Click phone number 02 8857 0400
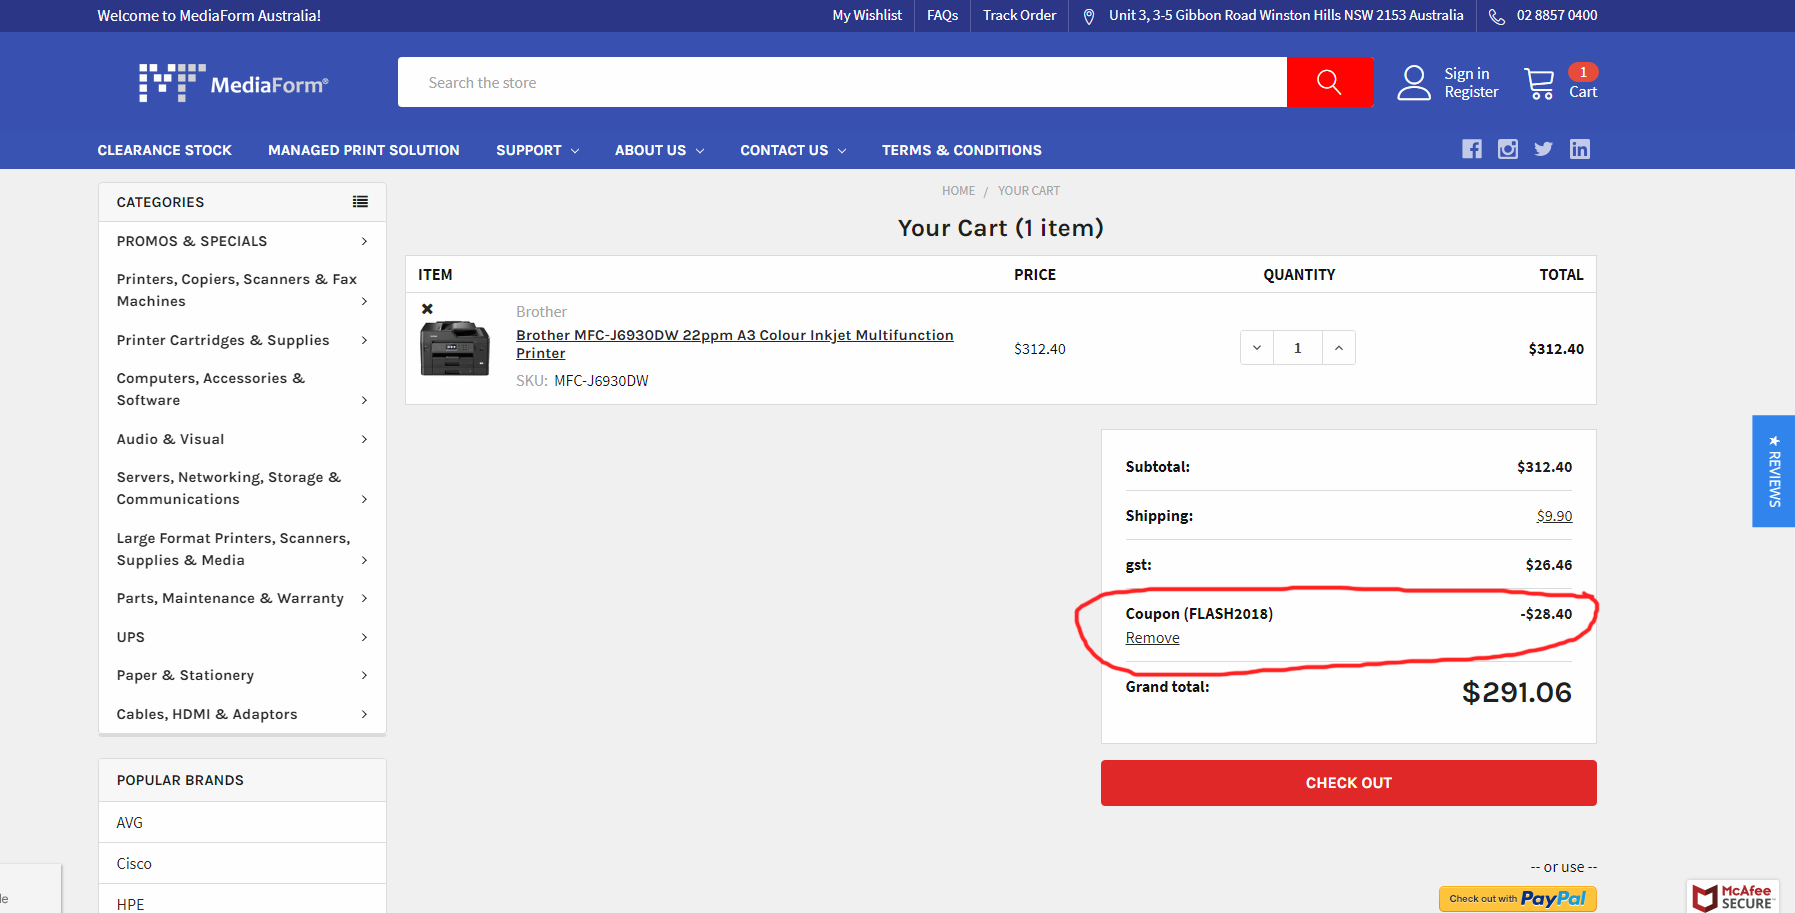Image resolution: width=1795 pixels, height=913 pixels. click(x=1556, y=15)
